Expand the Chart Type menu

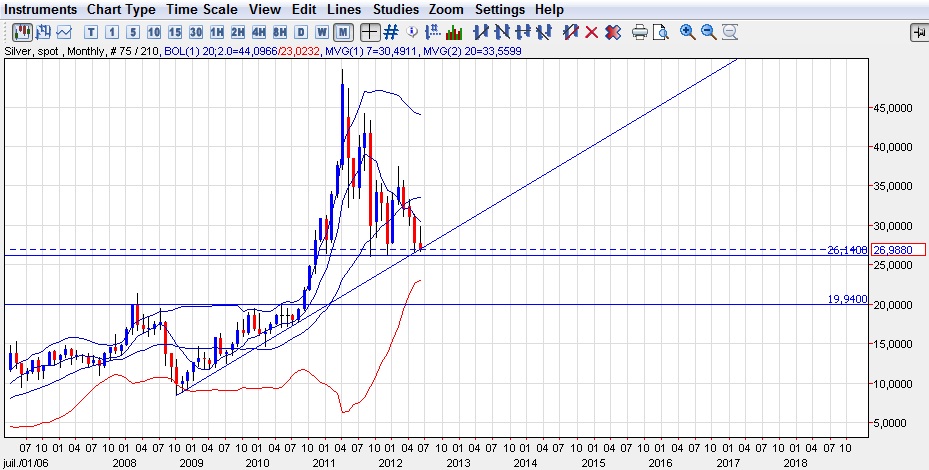121,9
